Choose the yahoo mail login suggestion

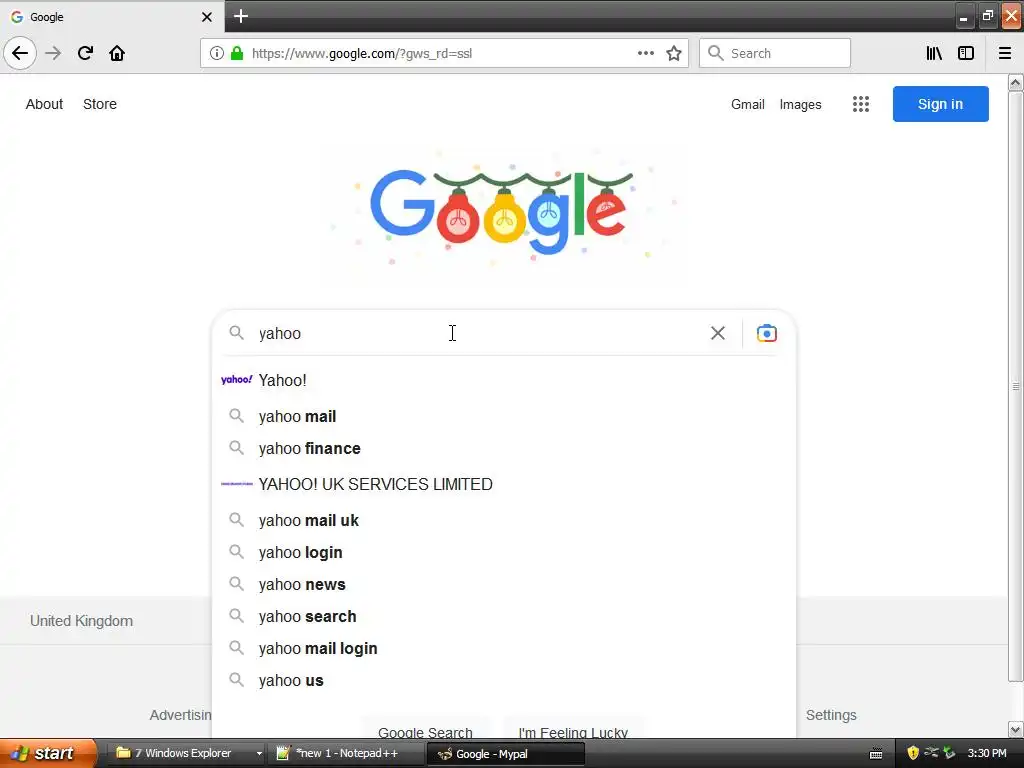click(504, 648)
